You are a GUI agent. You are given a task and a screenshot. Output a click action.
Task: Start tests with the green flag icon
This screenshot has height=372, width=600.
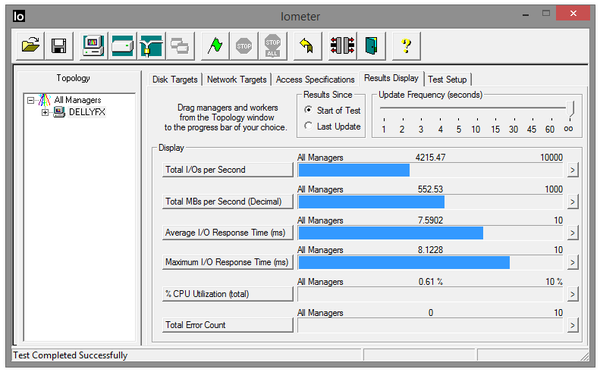coord(215,46)
